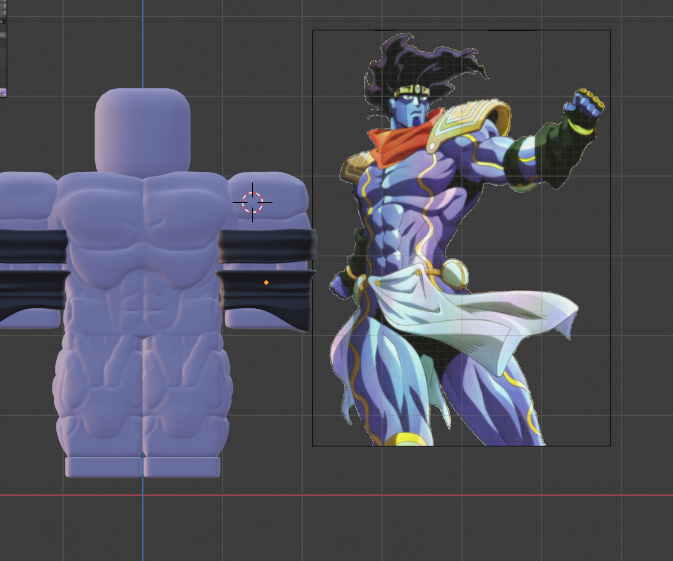The image size is (673, 561).
Task: Click the 3D cursor crosshair on the shoulder
Action: tap(252, 202)
